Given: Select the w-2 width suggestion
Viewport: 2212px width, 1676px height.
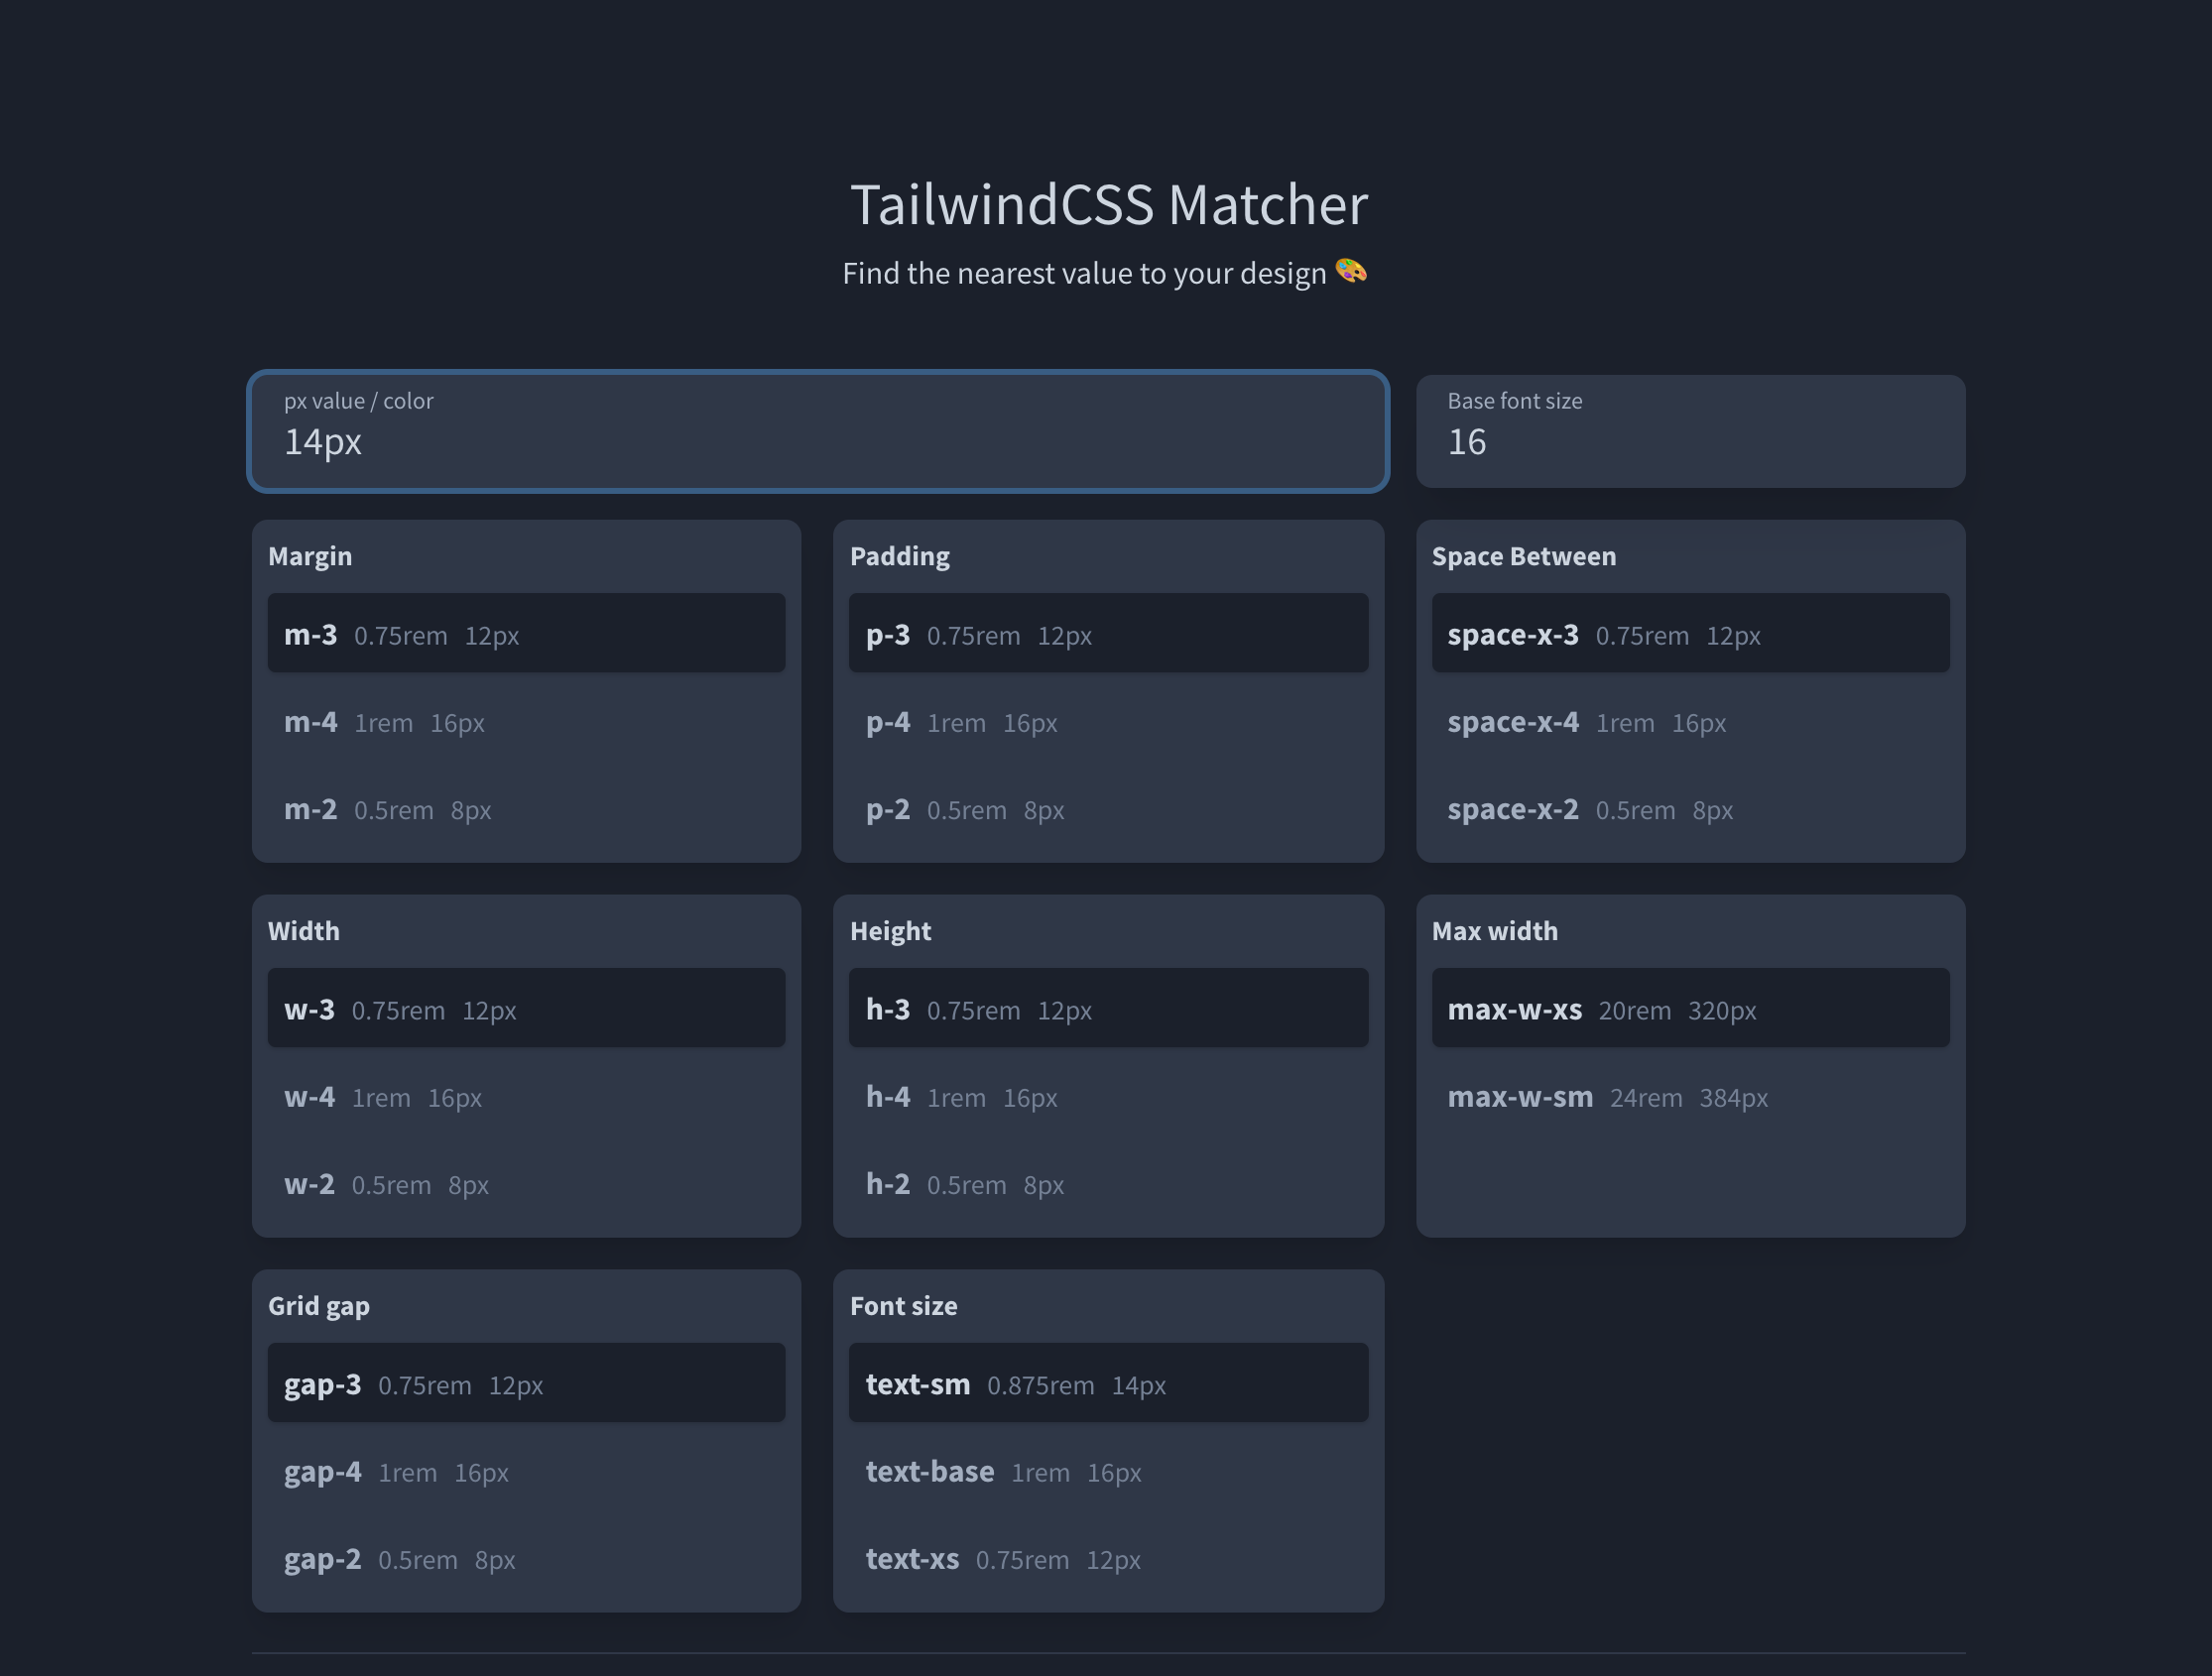Looking at the screenshot, I should coord(525,1185).
